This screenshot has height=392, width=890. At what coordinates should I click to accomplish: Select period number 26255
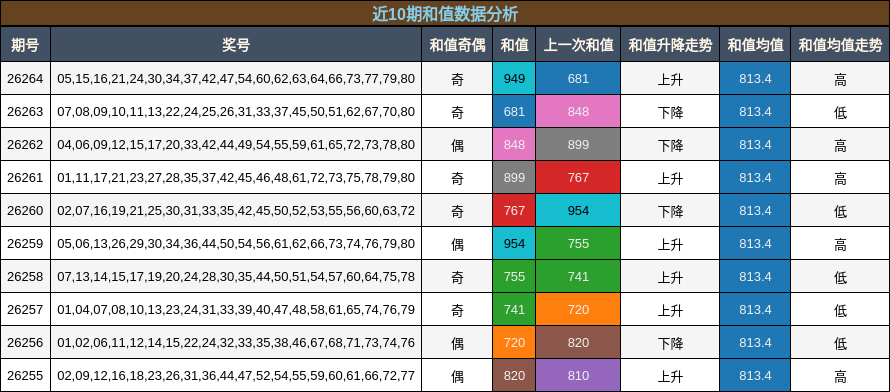(x=25, y=376)
